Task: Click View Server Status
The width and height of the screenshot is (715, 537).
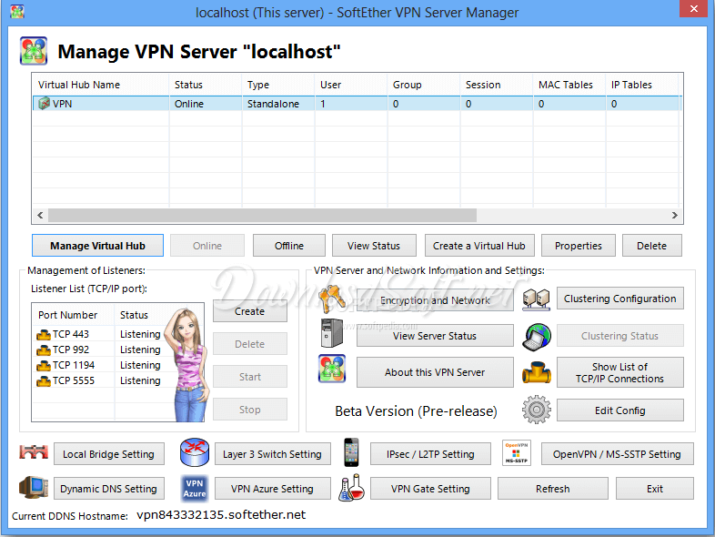Action: coord(435,336)
